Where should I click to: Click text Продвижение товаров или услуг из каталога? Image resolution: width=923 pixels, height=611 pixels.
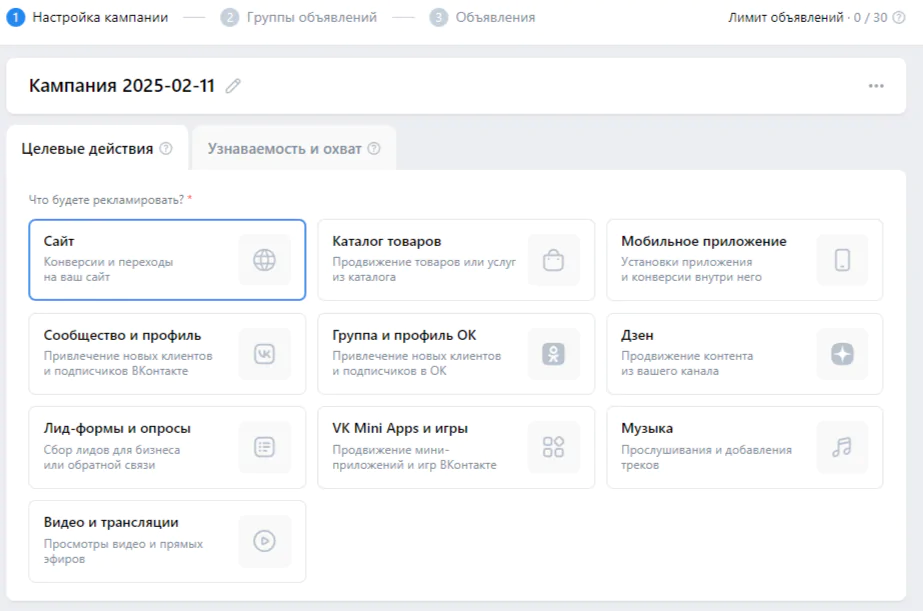(x=424, y=270)
